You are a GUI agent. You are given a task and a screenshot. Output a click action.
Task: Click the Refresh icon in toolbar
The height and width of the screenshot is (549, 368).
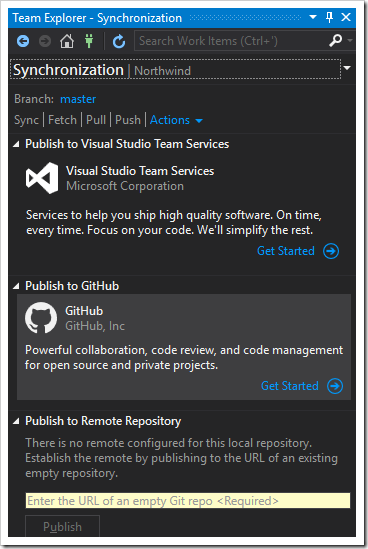tap(119, 41)
